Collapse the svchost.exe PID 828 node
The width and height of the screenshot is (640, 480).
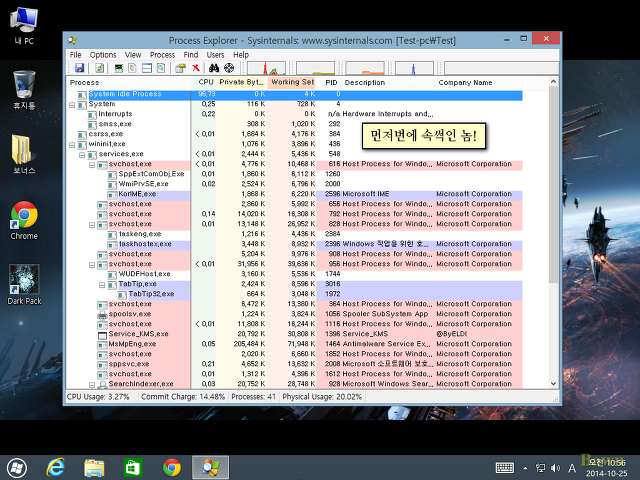(92, 225)
